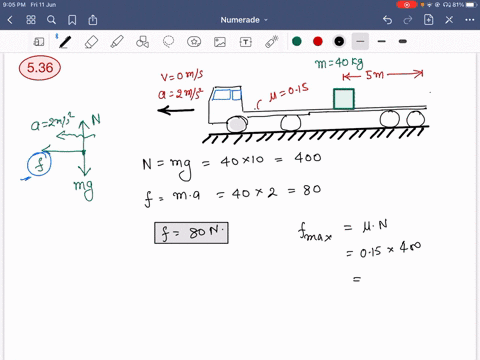
Task: Tap the m=40 kg handwritten label
Action: coord(339,63)
